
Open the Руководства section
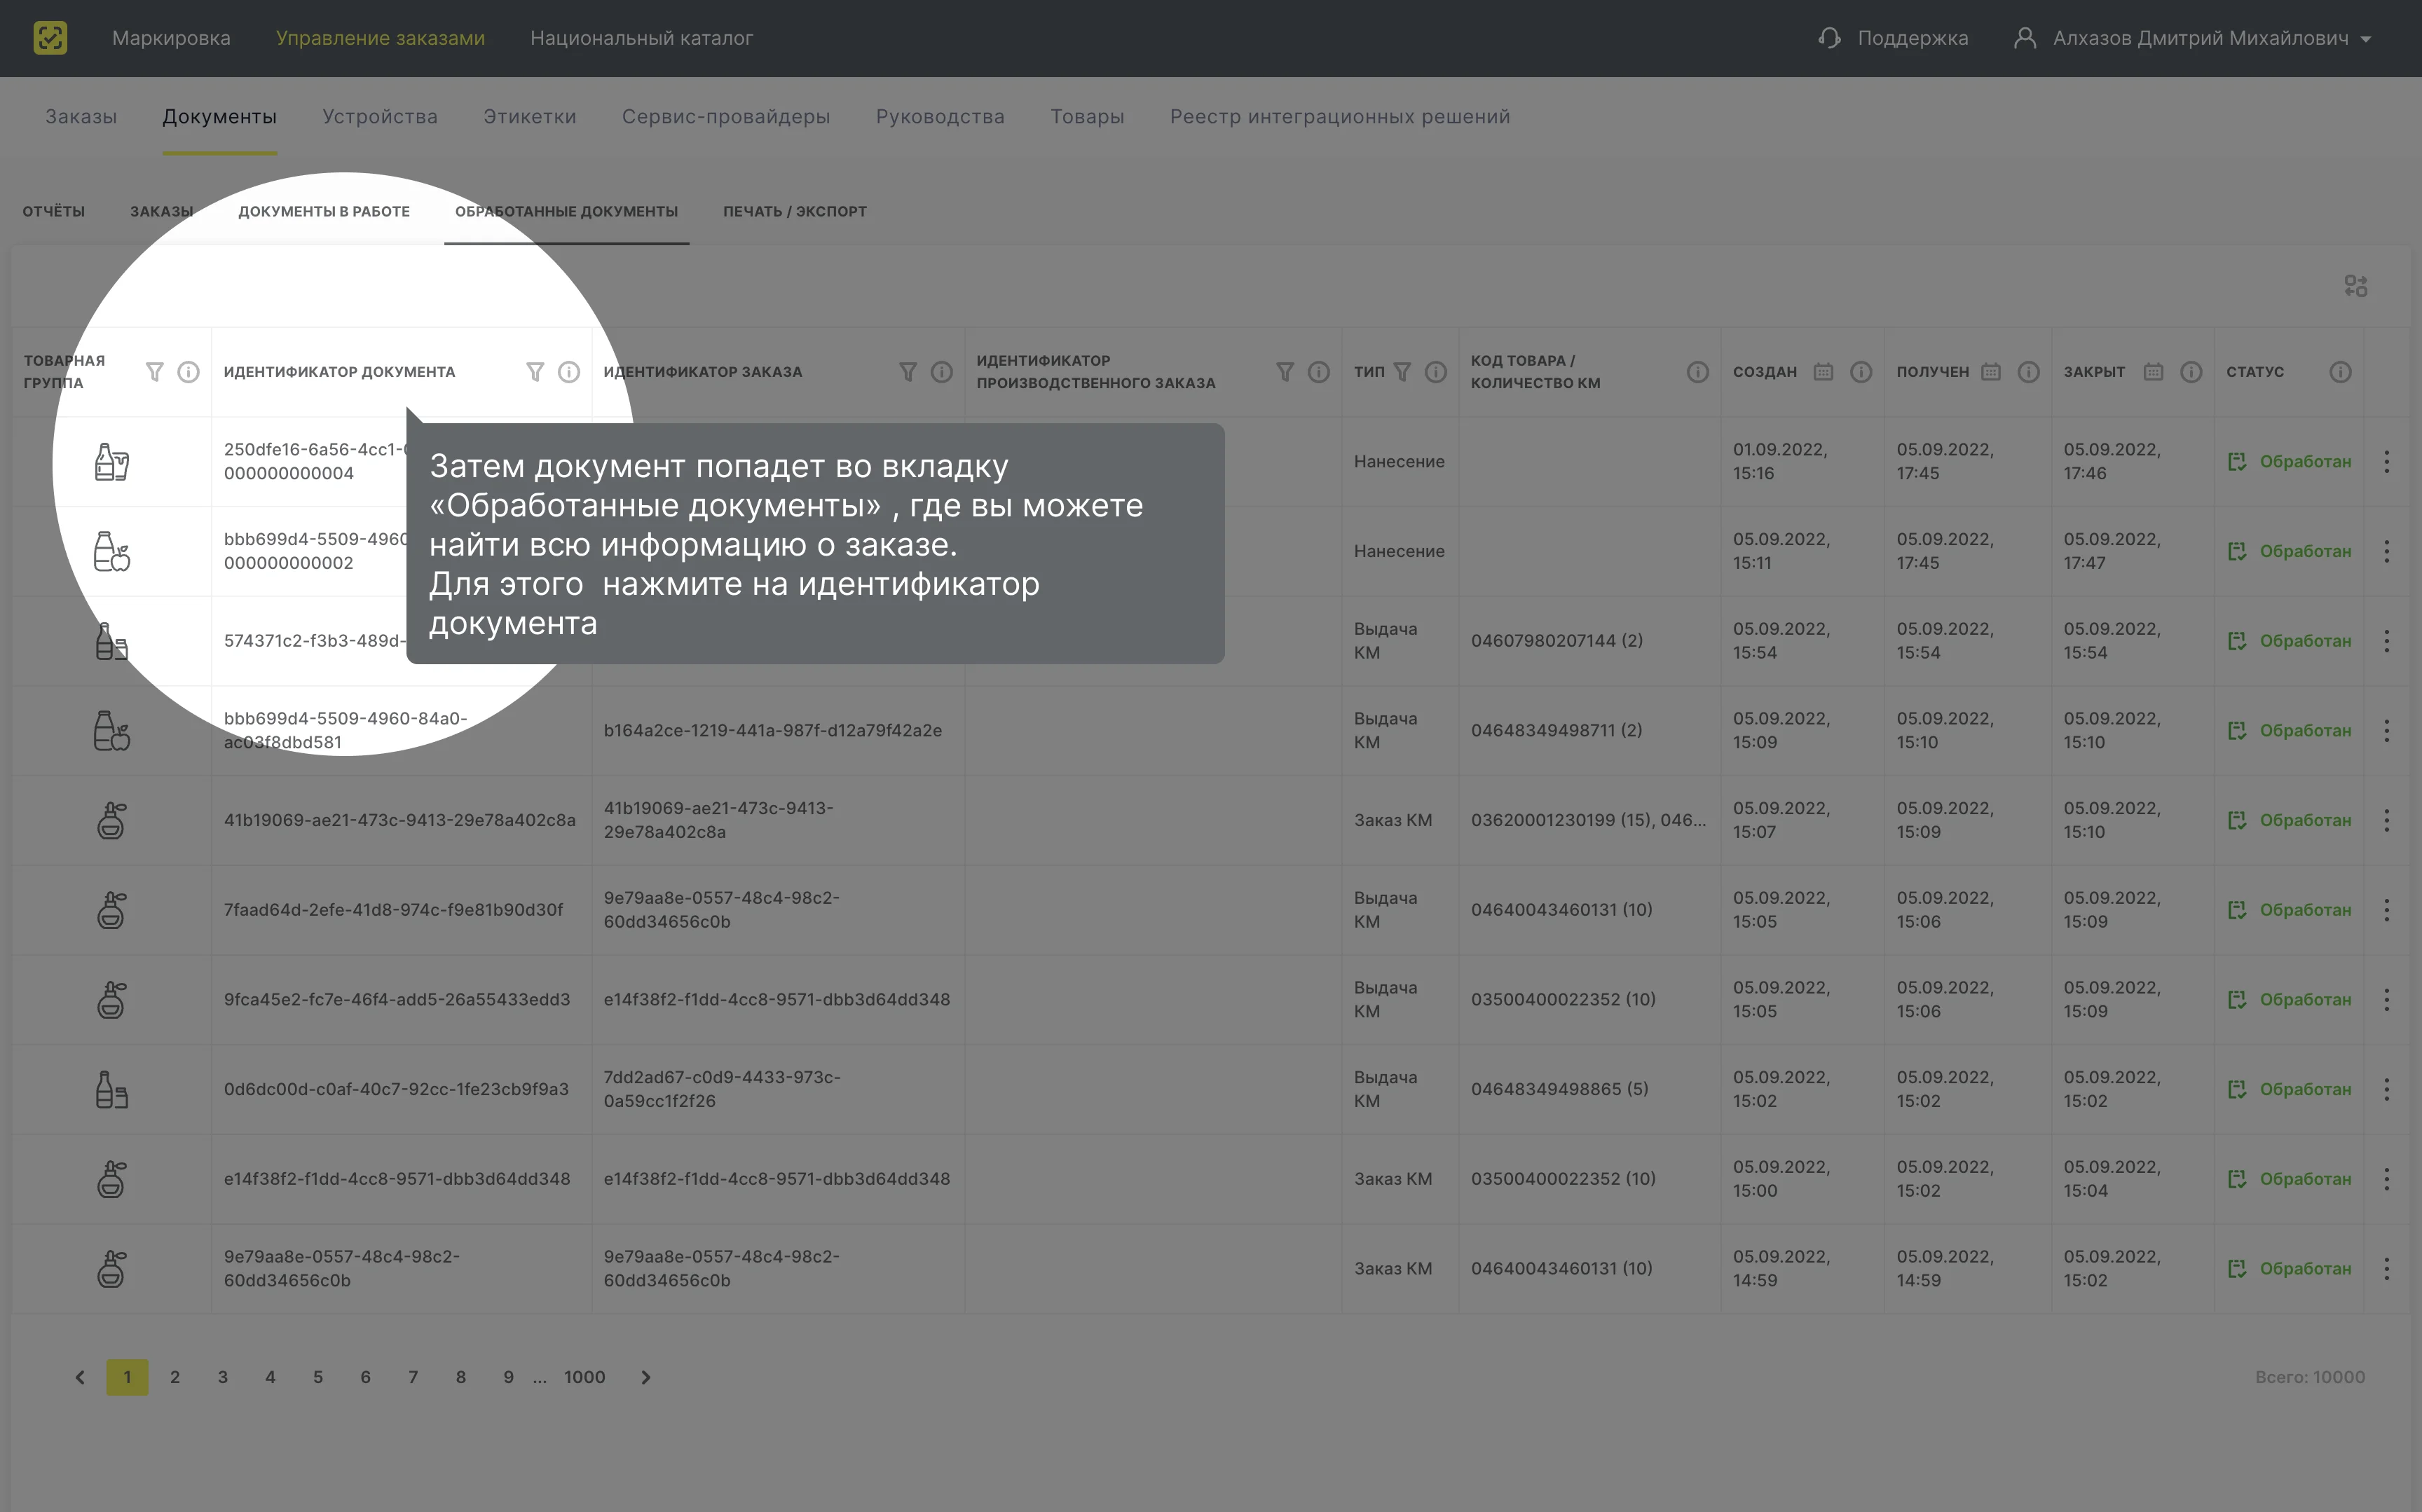(x=940, y=117)
